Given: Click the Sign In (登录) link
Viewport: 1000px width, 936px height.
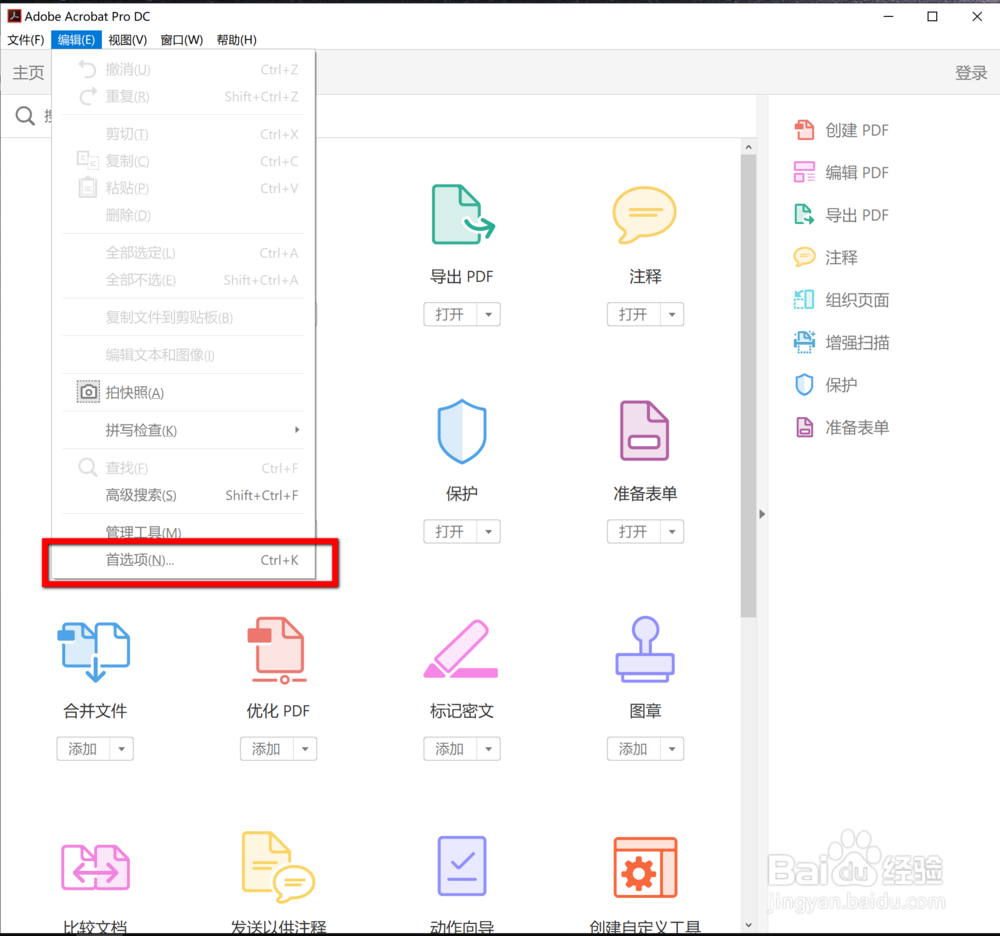Looking at the screenshot, I should pos(971,73).
